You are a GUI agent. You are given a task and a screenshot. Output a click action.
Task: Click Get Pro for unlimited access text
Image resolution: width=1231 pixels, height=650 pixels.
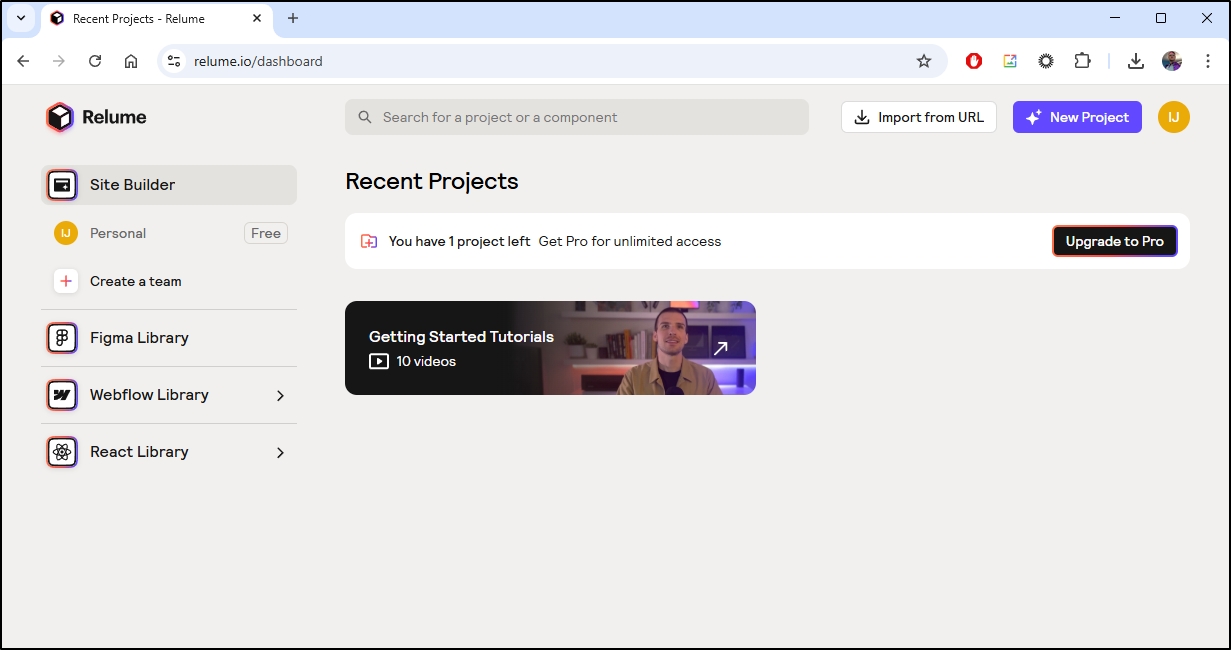[630, 241]
